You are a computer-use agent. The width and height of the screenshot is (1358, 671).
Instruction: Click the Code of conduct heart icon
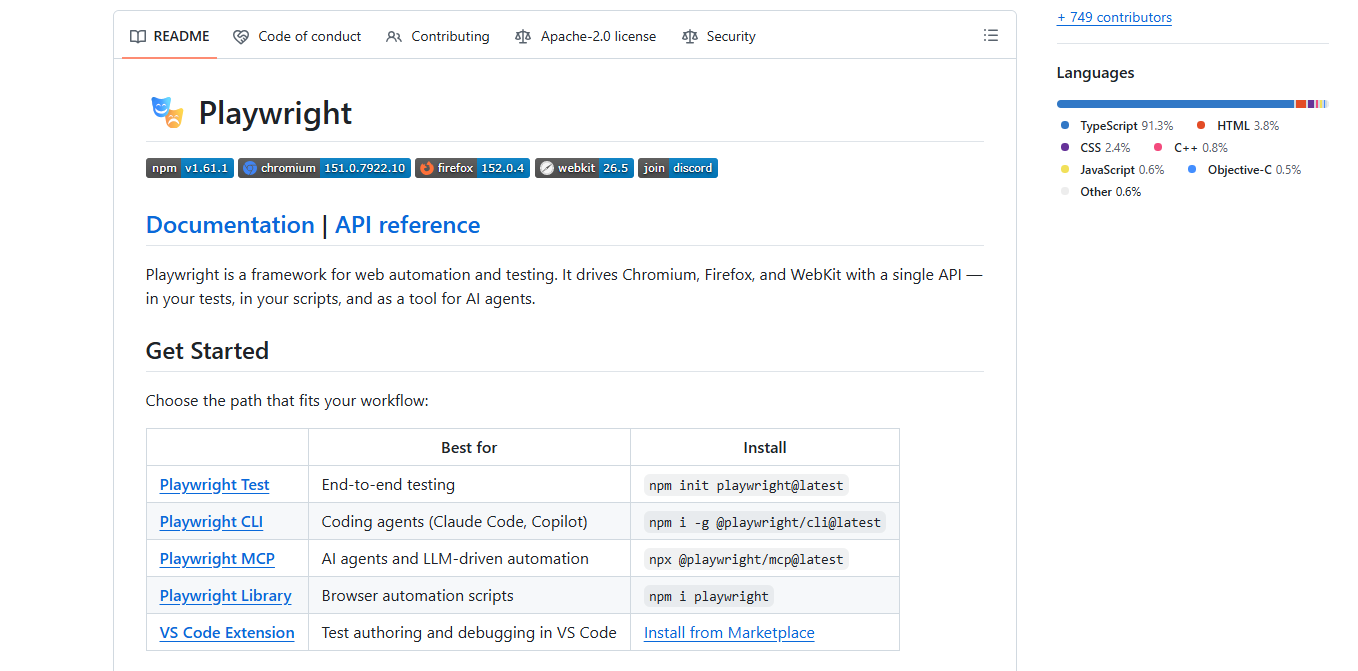click(241, 37)
